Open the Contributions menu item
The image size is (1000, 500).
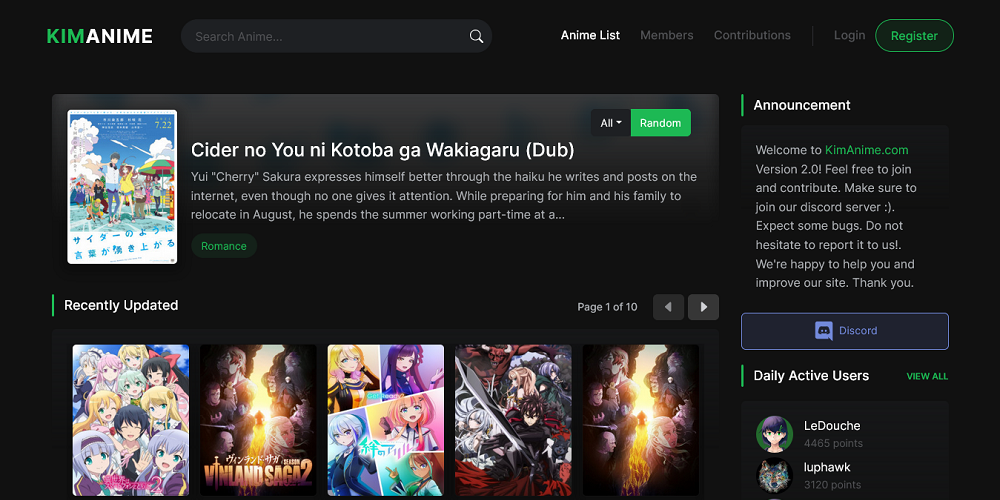pyautogui.click(x=752, y=36)
